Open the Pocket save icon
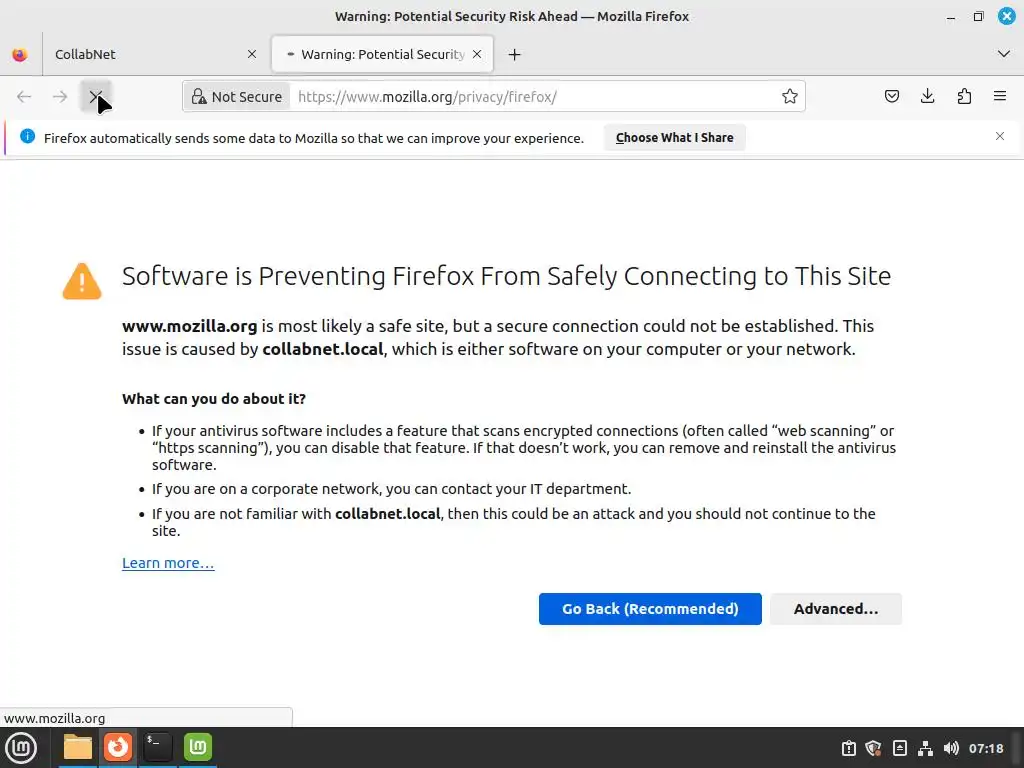This screenshot has height=768, width=1024. coord(892,96)
